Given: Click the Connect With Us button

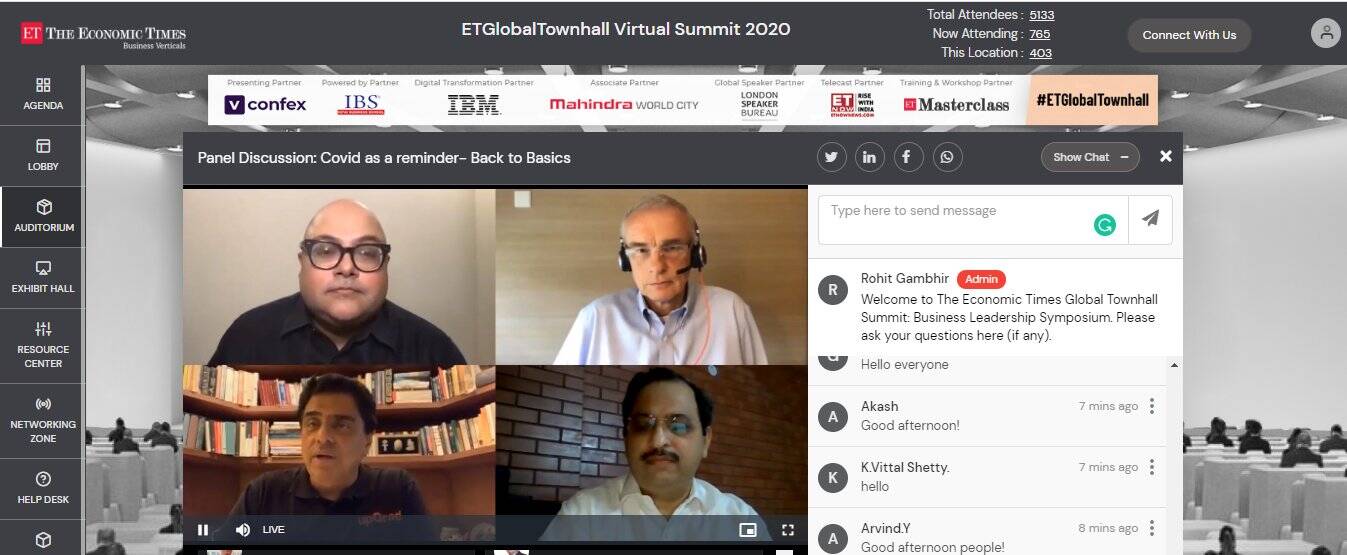Looking at the screenshot, I should click(1189, 35).
